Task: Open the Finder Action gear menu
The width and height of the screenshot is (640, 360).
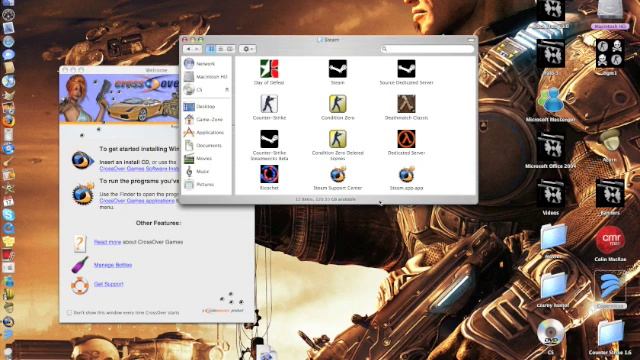Action: pyautogui.click(x=247, y=49)
